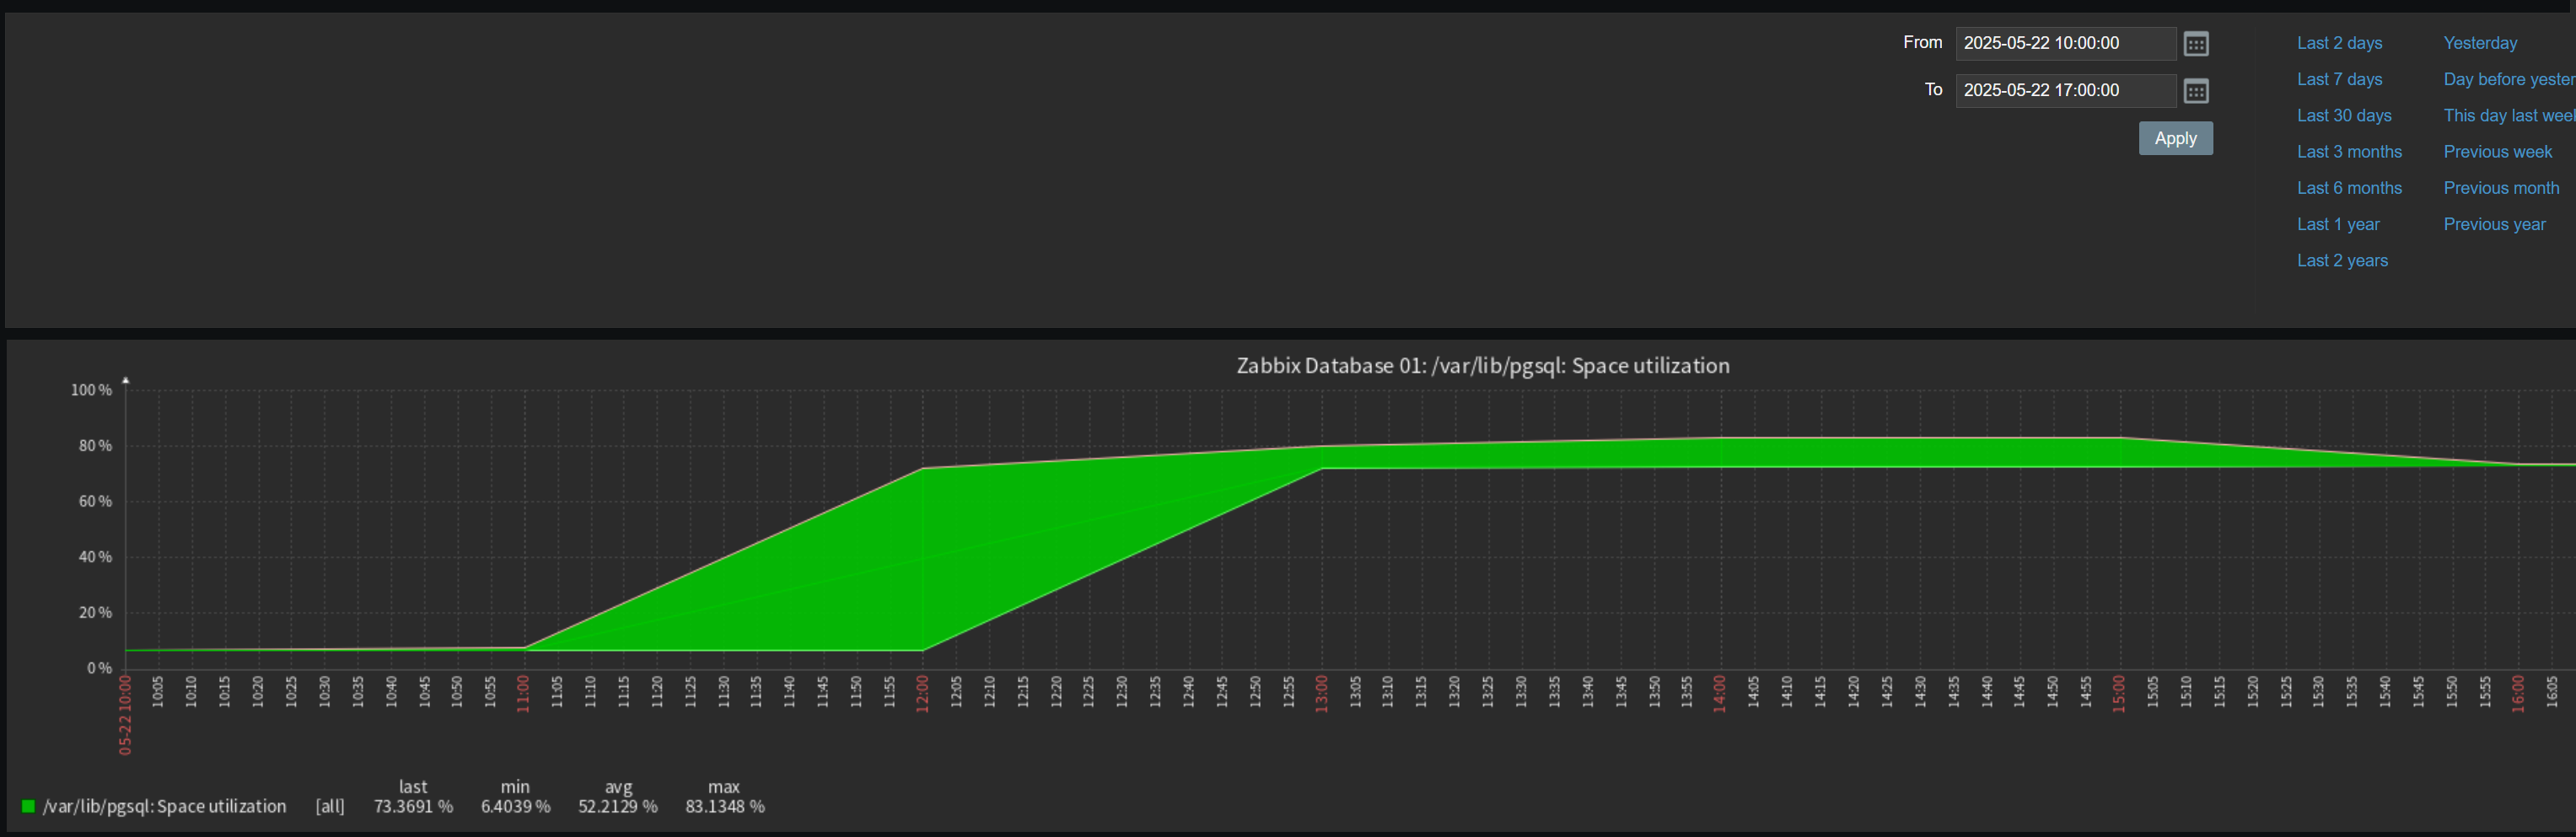Screen dimensions: 2576x837
Task: Select the Previous month period
Action: 2500,188
